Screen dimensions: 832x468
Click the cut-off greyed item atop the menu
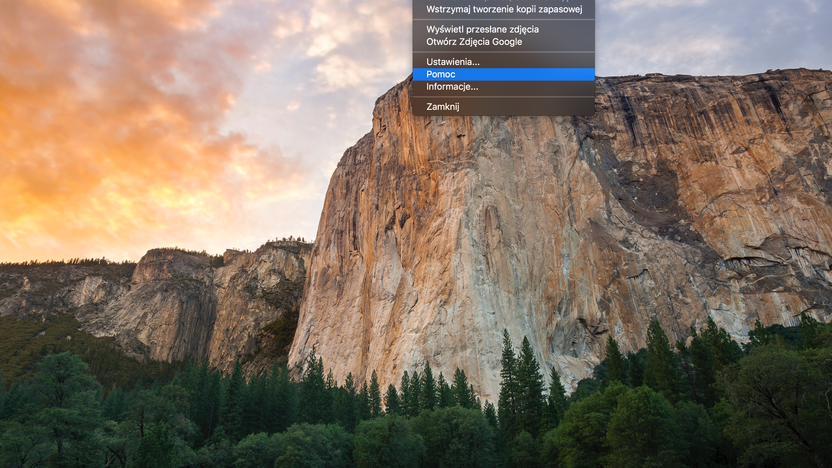503,1
